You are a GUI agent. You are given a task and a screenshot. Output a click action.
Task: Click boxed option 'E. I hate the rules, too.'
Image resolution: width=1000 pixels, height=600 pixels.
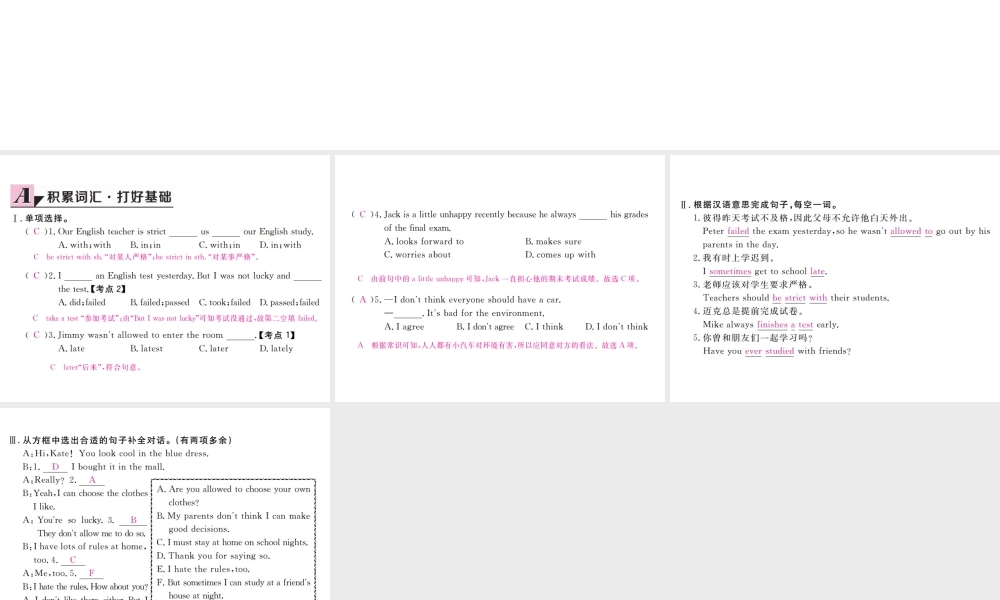(x=203, y=569)
